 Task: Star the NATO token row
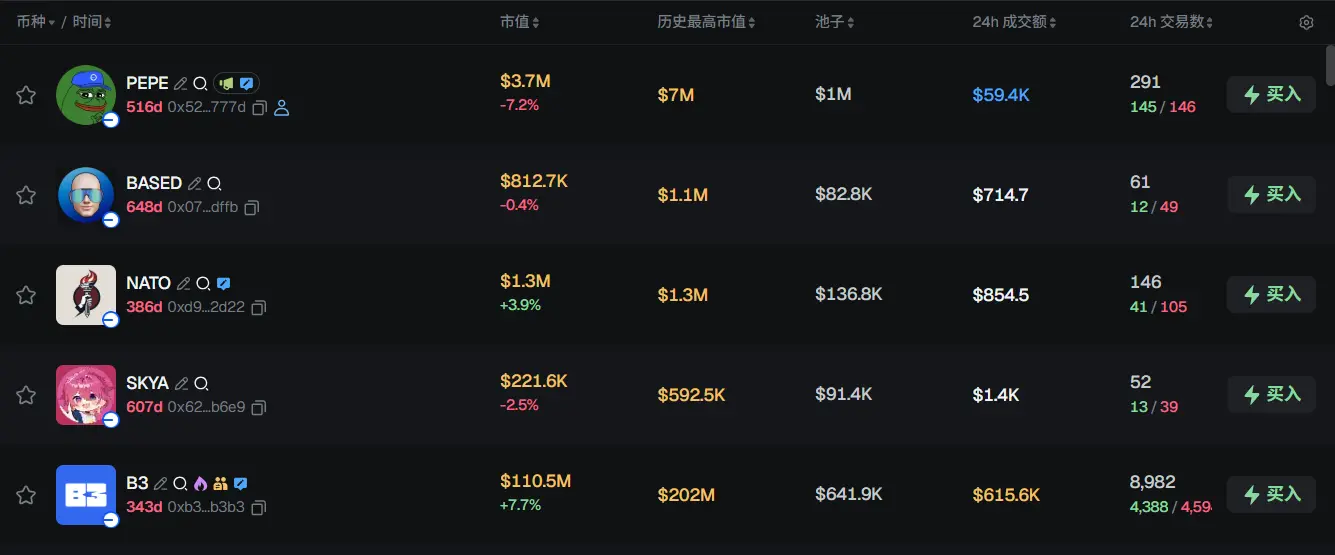26,295
